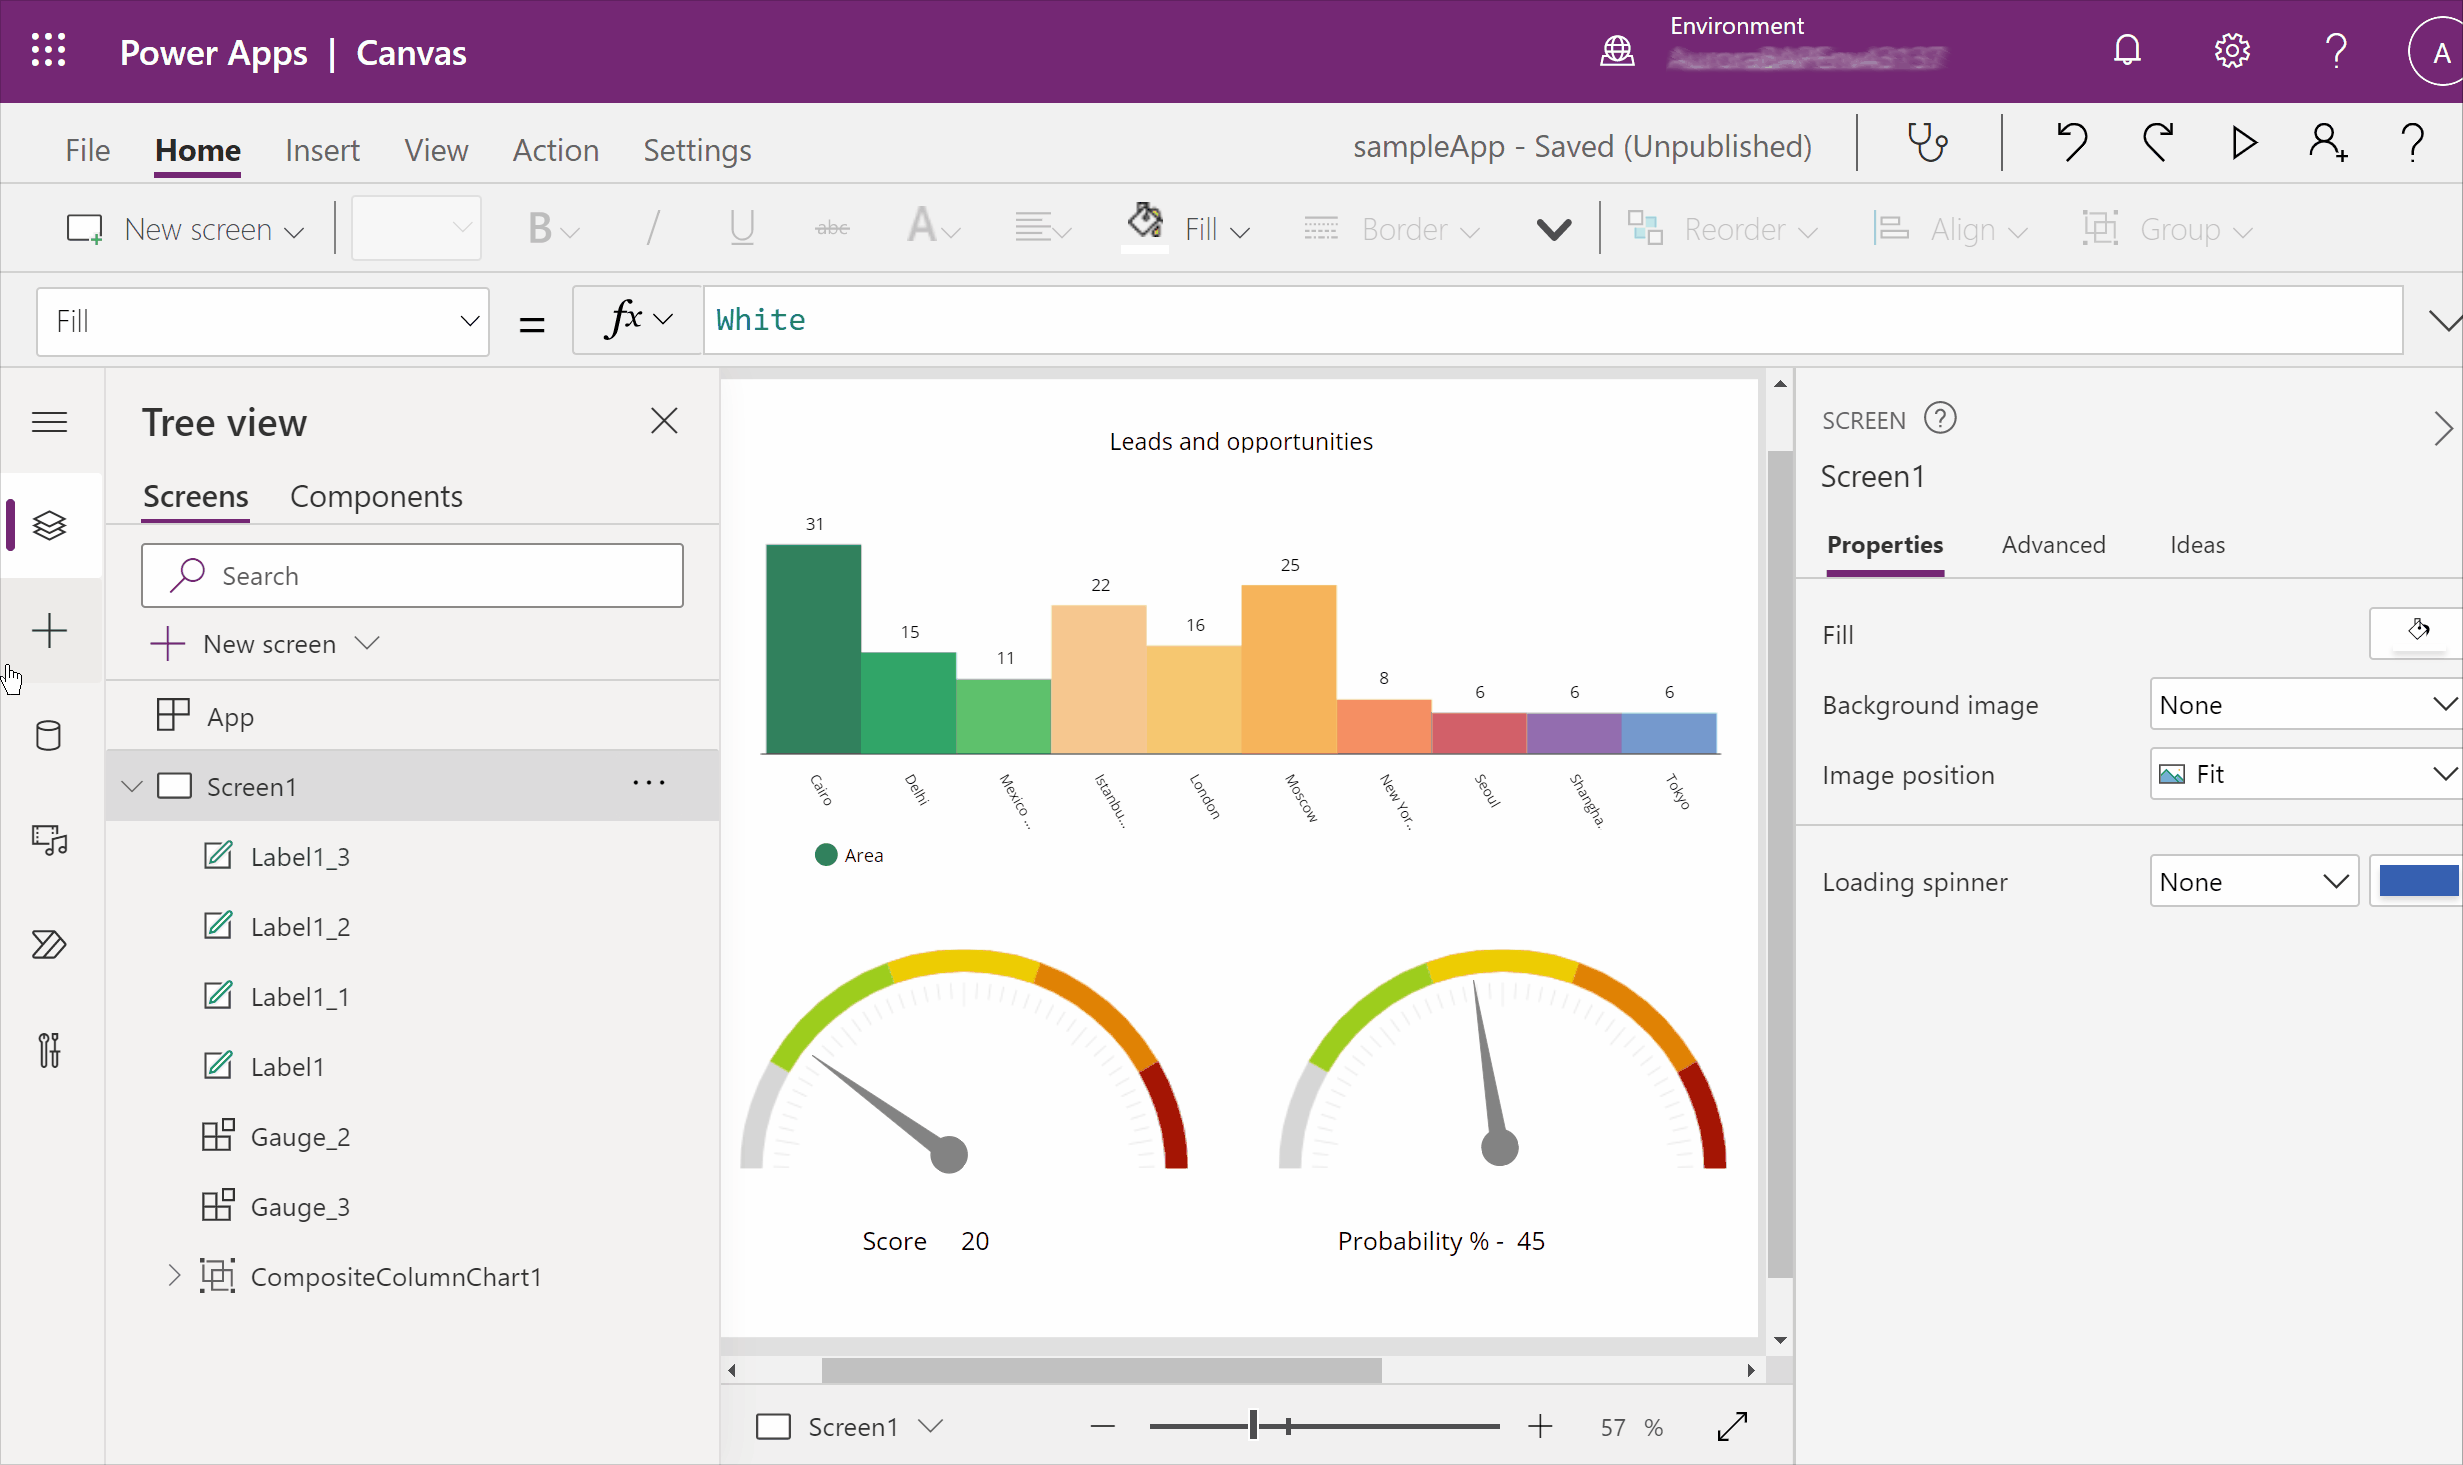Switch to the Components tab
This screenshot has height=1465, width=2463.
coord(377,495)
